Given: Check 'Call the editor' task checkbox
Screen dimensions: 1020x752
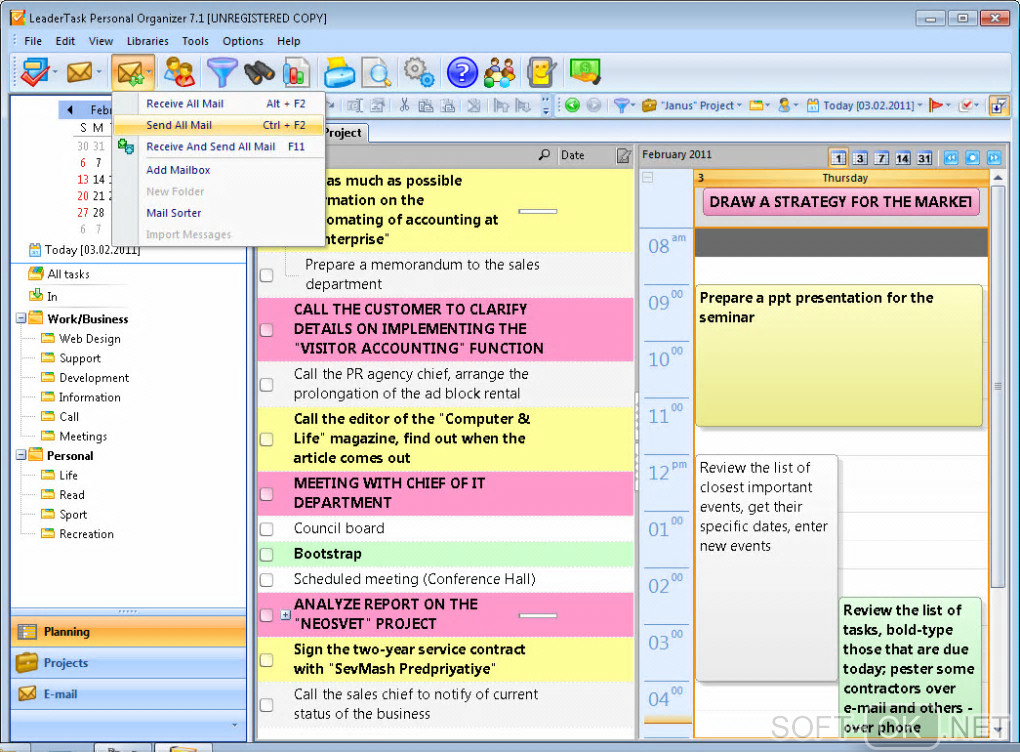Looking at the screenshot, I should tap(267, 439).
